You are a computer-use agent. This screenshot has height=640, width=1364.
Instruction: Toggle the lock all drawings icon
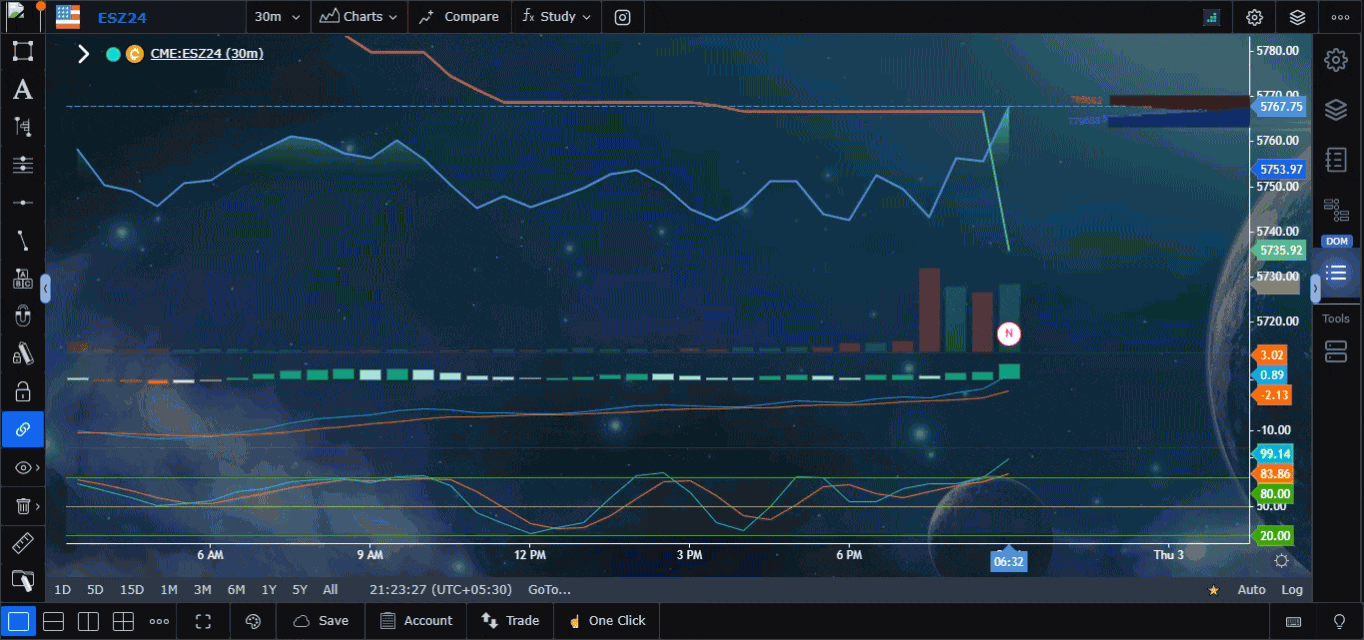(22, 392)
